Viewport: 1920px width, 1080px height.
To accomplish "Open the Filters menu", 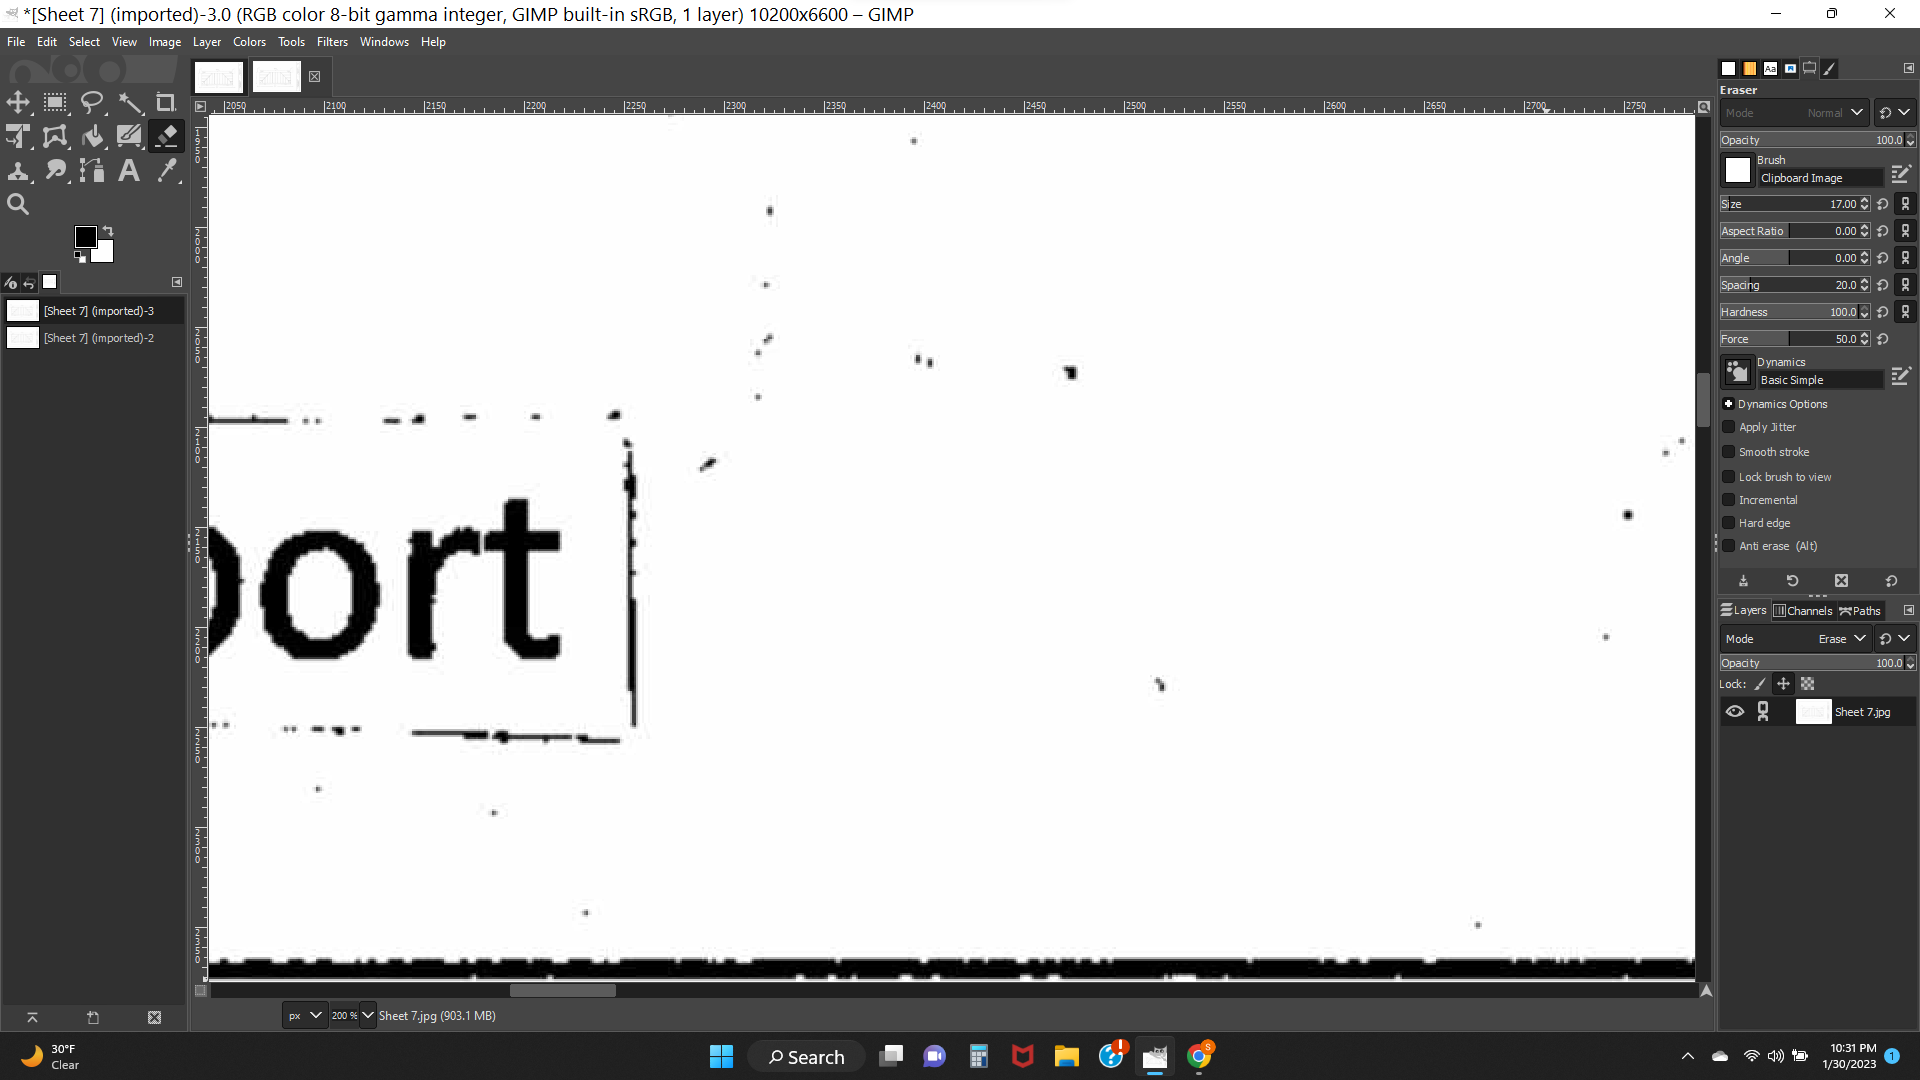I will (x=332, y=42).
